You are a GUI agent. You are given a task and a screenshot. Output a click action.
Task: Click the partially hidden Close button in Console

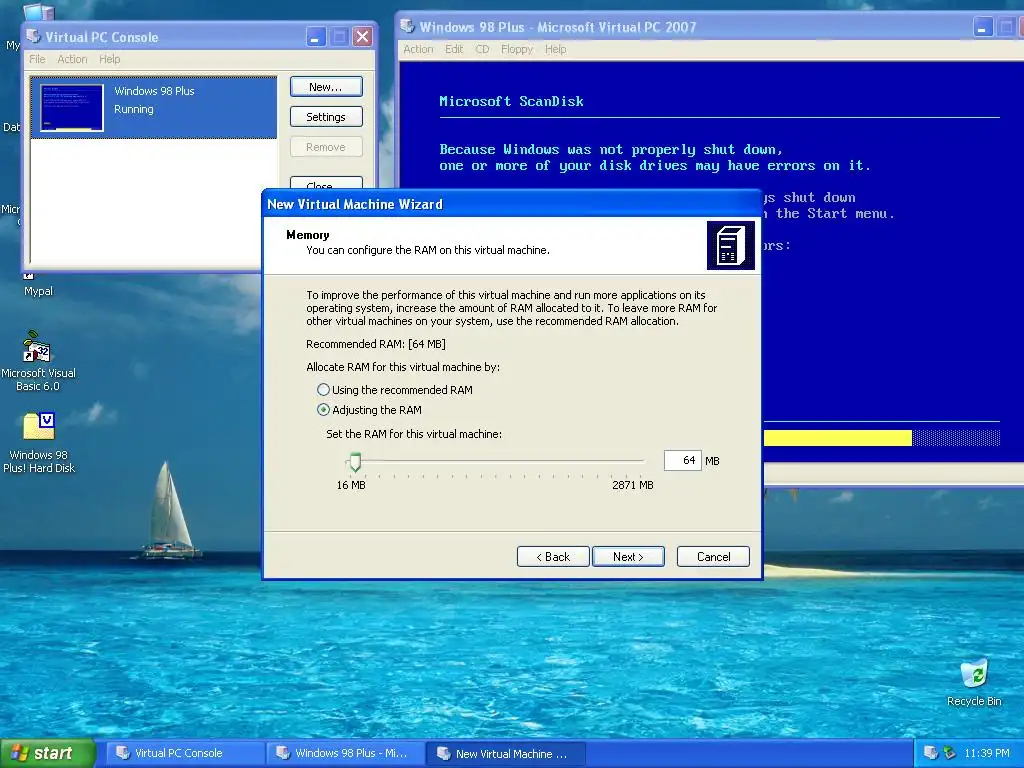coord(326,183)
